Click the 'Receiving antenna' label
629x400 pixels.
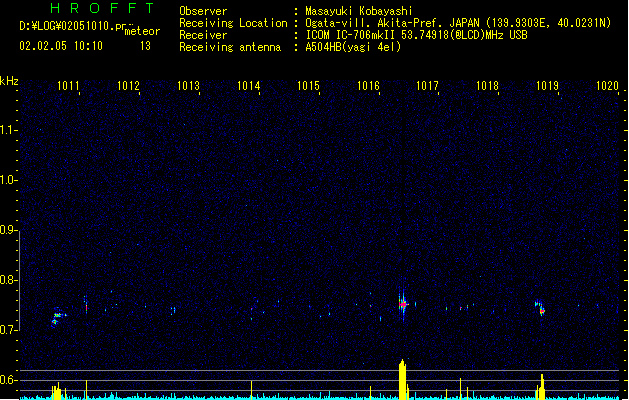[x=230, y=47]
